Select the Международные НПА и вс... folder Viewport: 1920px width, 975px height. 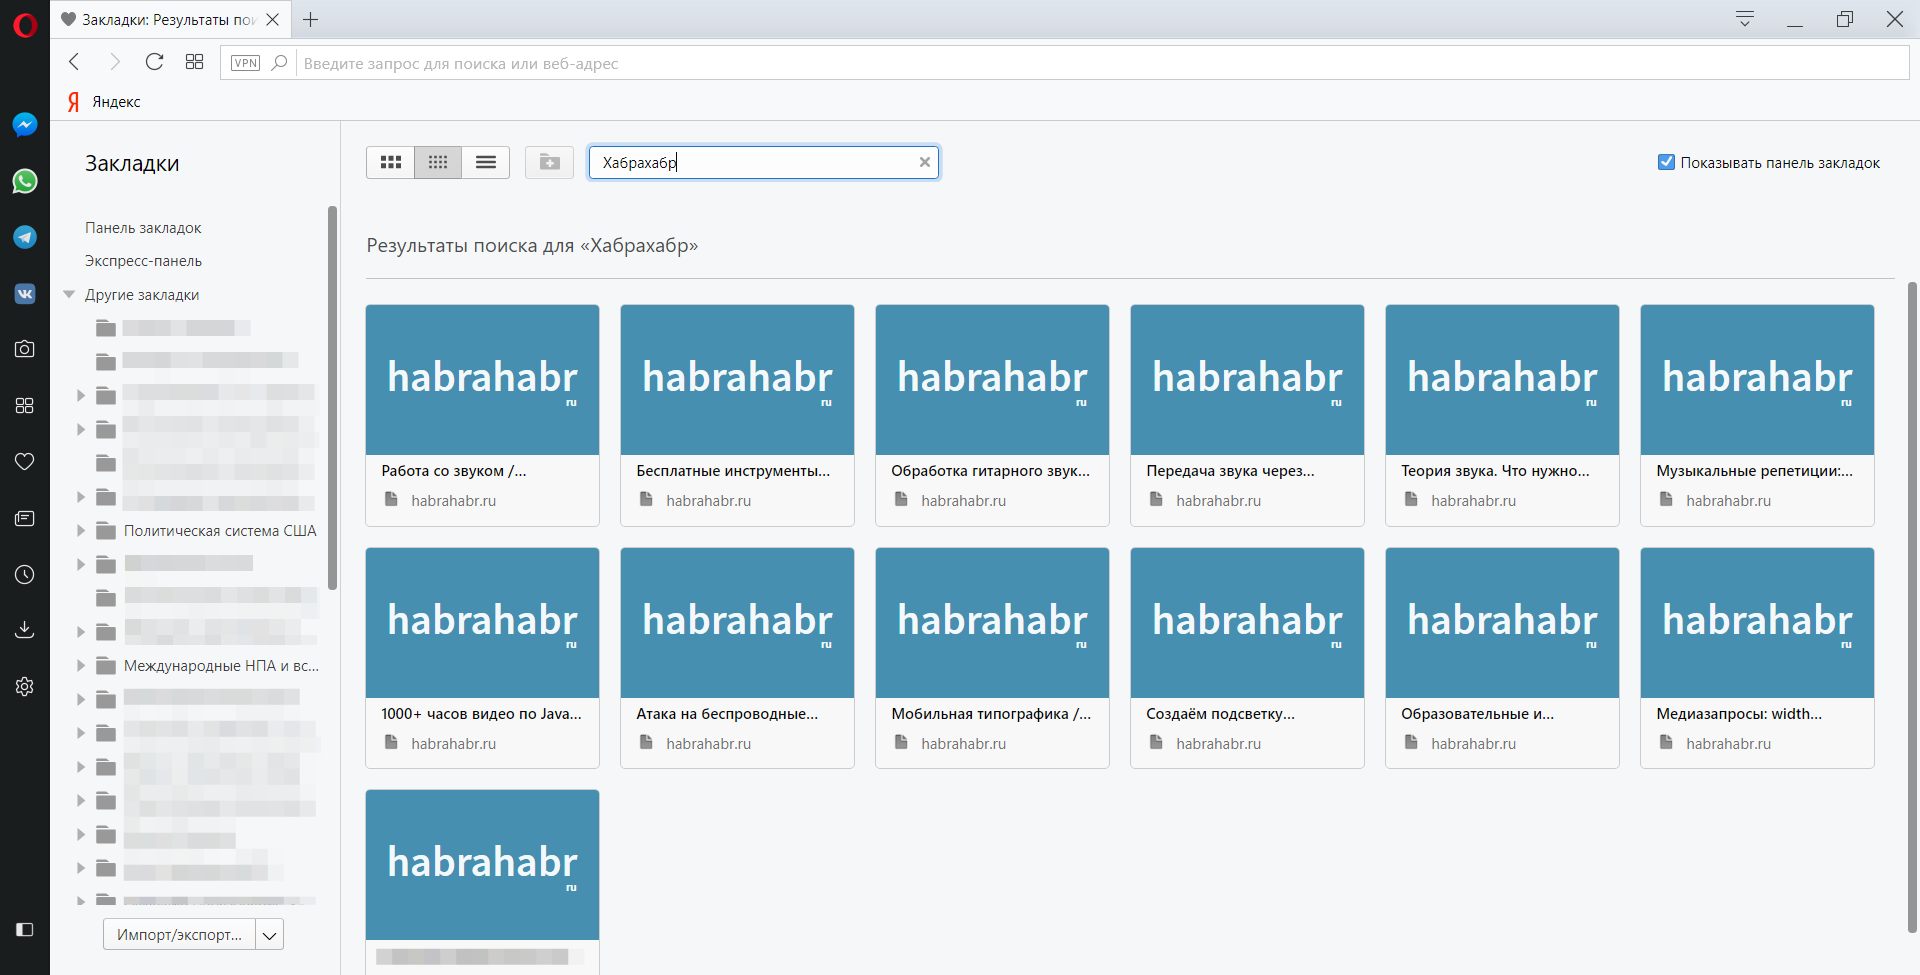pos(222,666)
